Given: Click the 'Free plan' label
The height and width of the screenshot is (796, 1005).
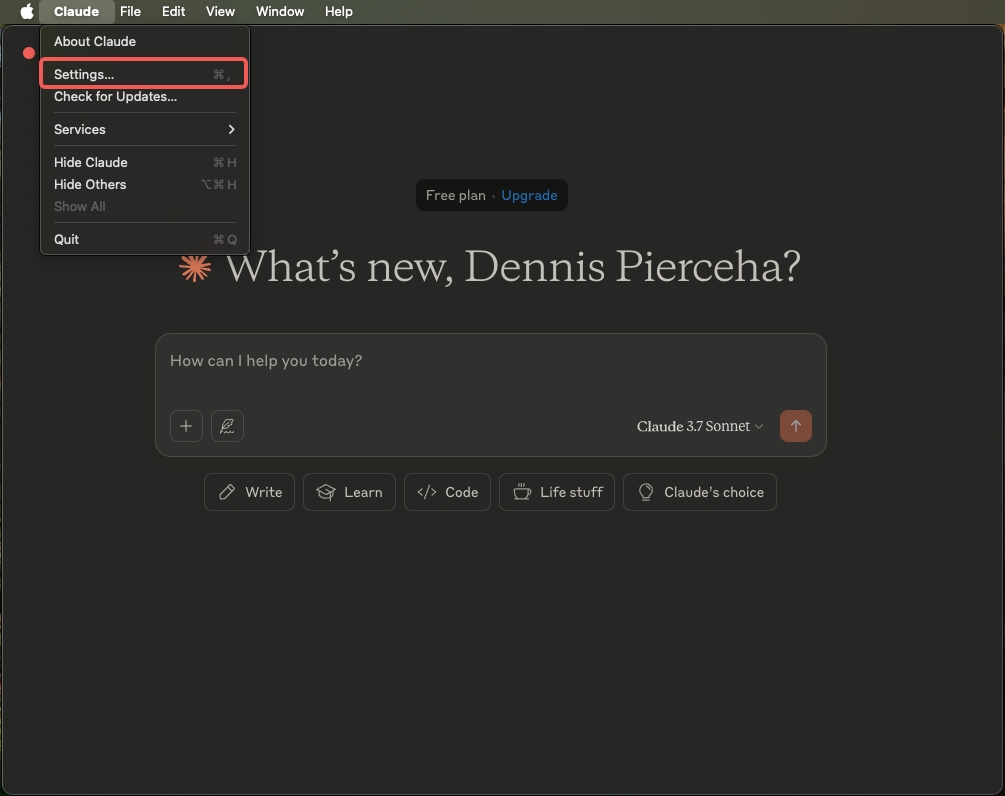Looking at the screenshot, I should point(456,195).
